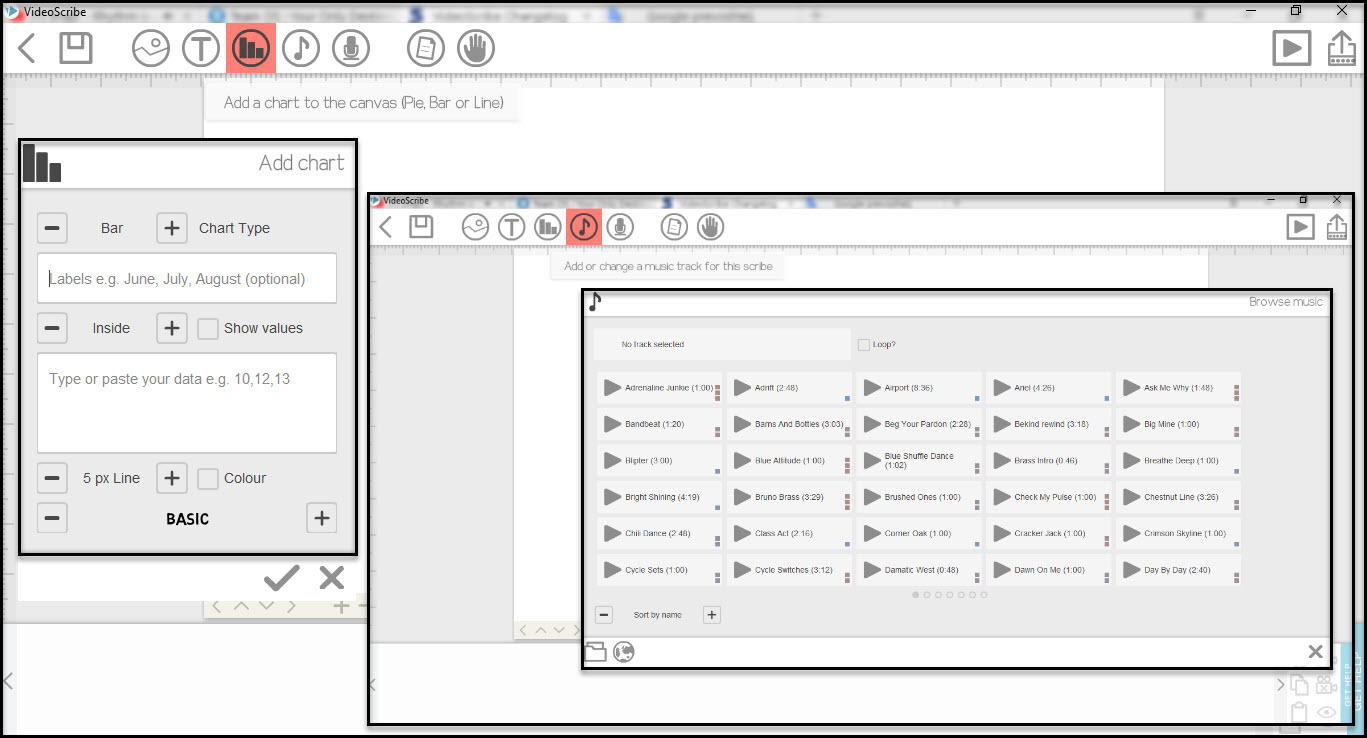Save the scribe in the chart window toolbar
The height and width of the screenshot is (738, 1367).
[76, 47]
